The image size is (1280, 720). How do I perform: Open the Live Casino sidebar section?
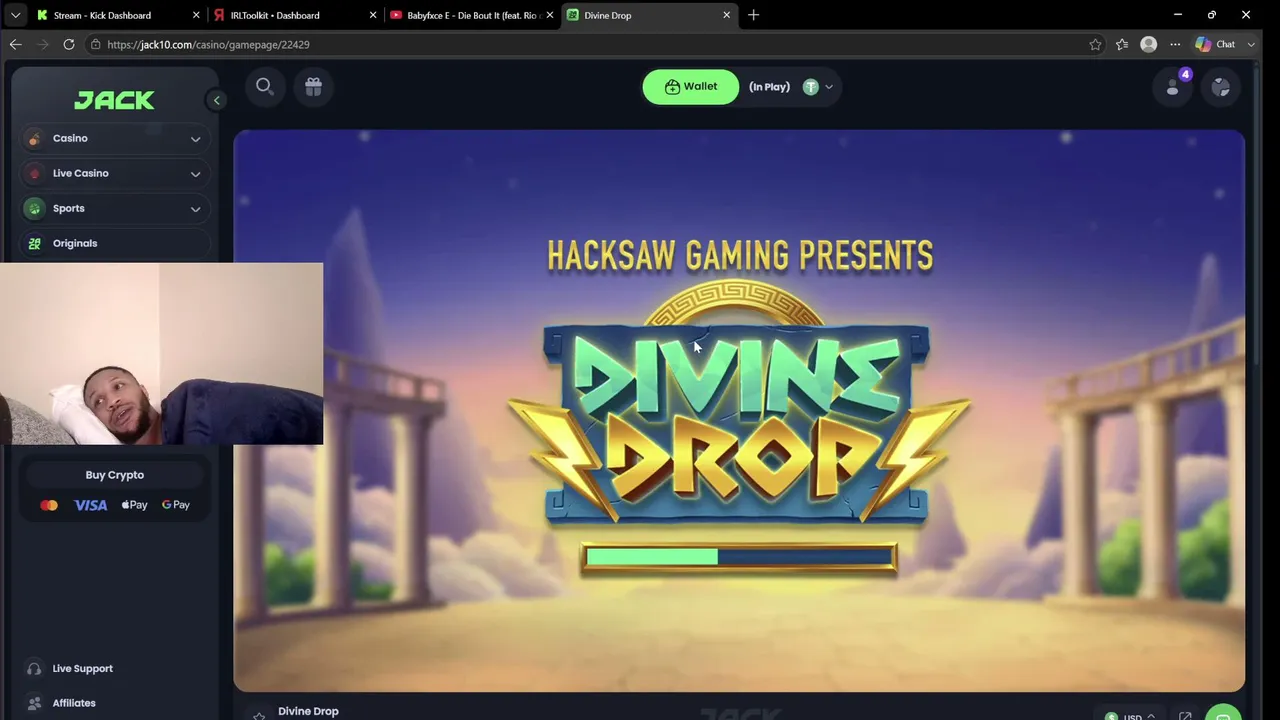coord(114,174)
